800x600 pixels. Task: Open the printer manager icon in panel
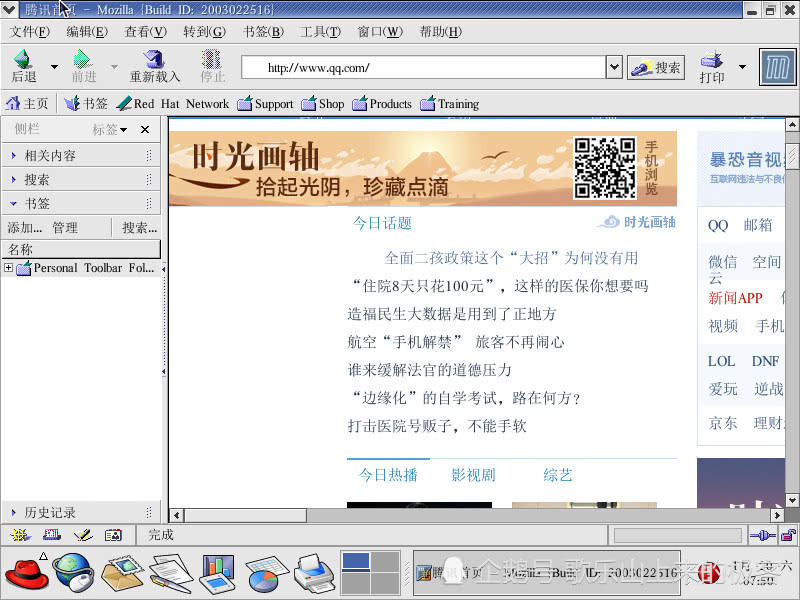pyautogui.click(x=315, y=575)
